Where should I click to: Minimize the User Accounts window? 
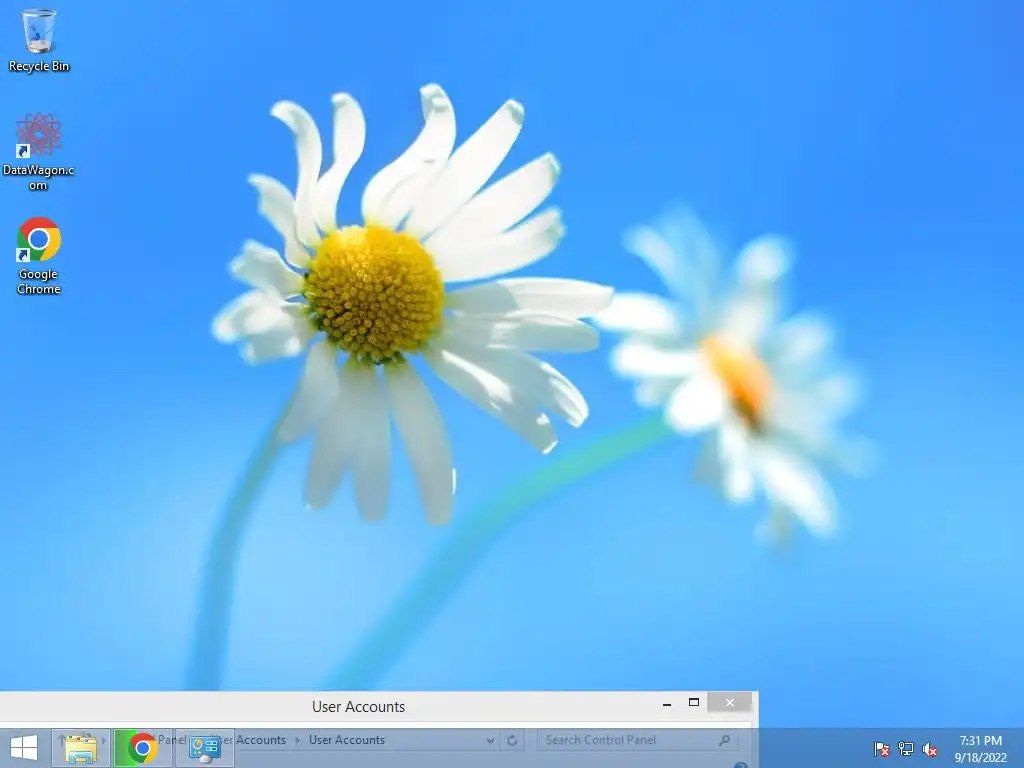coord(667,703)
